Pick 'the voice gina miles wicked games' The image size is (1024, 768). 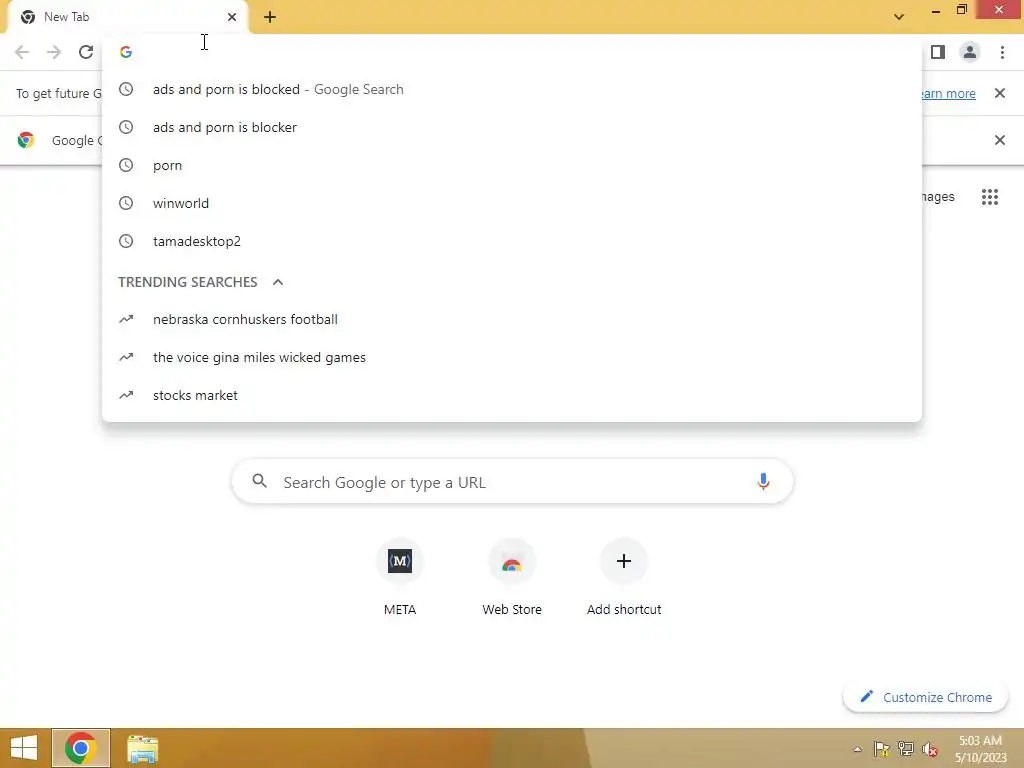pos(511,357)
